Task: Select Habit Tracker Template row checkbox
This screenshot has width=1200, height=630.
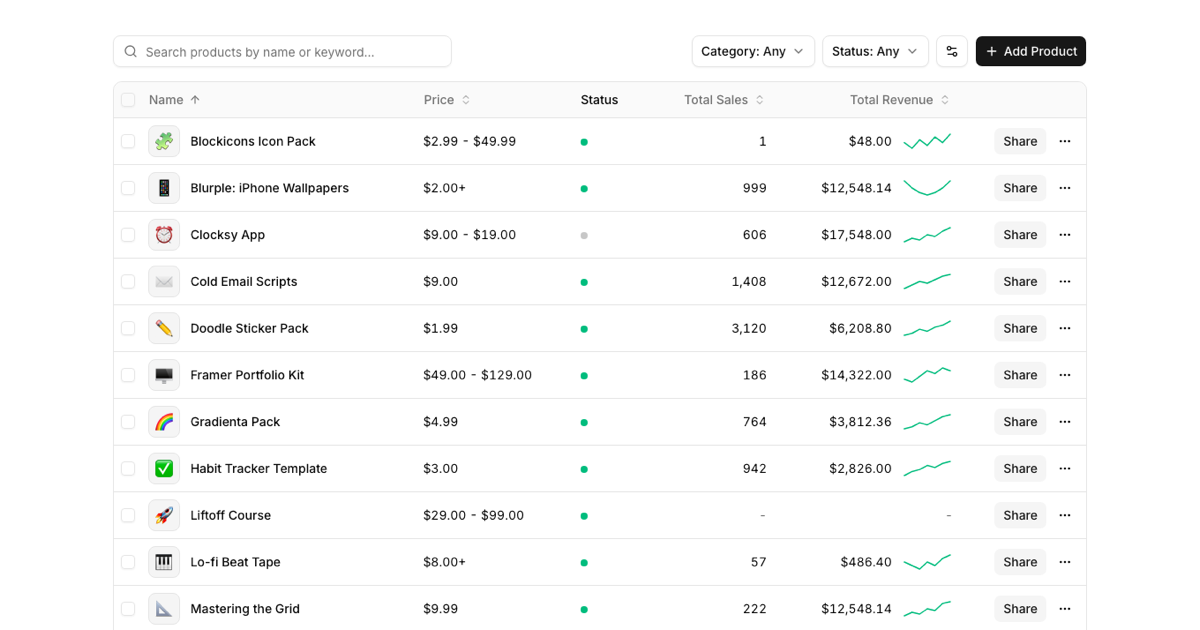Action: (x=128, y=468)
